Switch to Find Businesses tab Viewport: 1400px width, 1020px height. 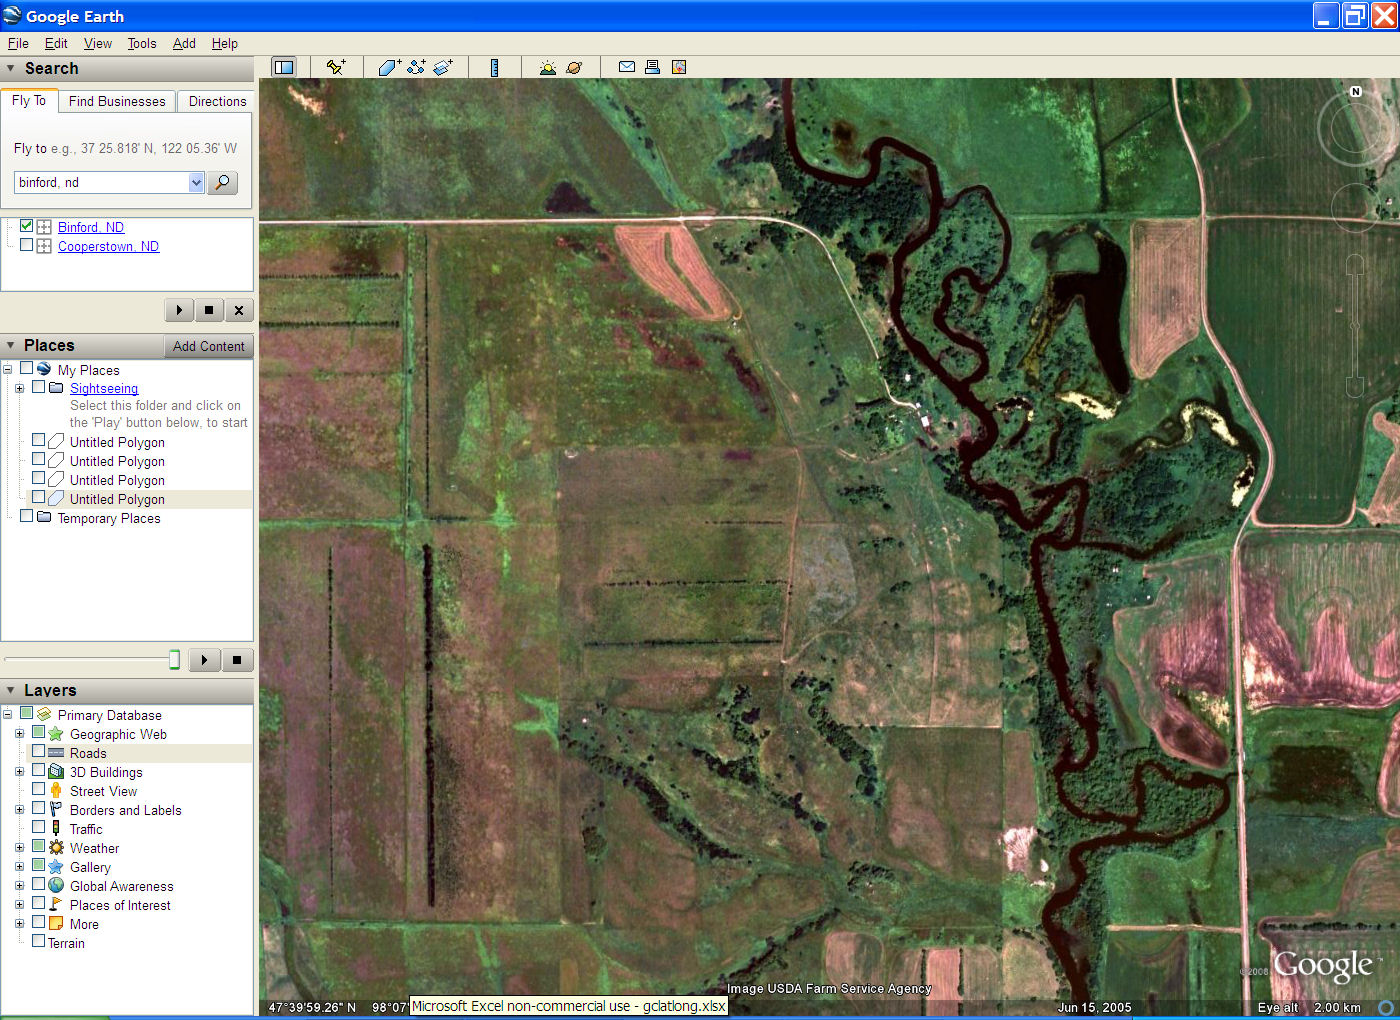pos(117,101)
